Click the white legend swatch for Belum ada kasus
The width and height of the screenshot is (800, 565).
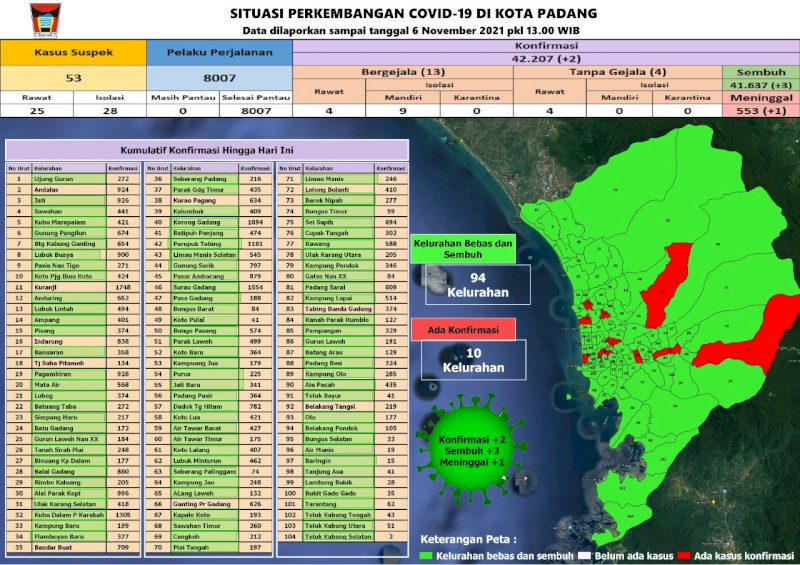click(x=584, y=556)
